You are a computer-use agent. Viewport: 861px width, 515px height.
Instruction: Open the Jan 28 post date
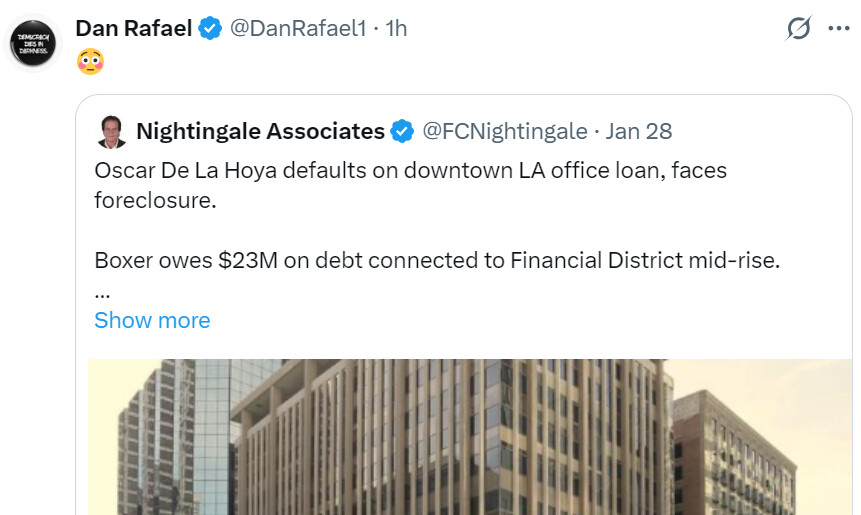coord(639,131)
